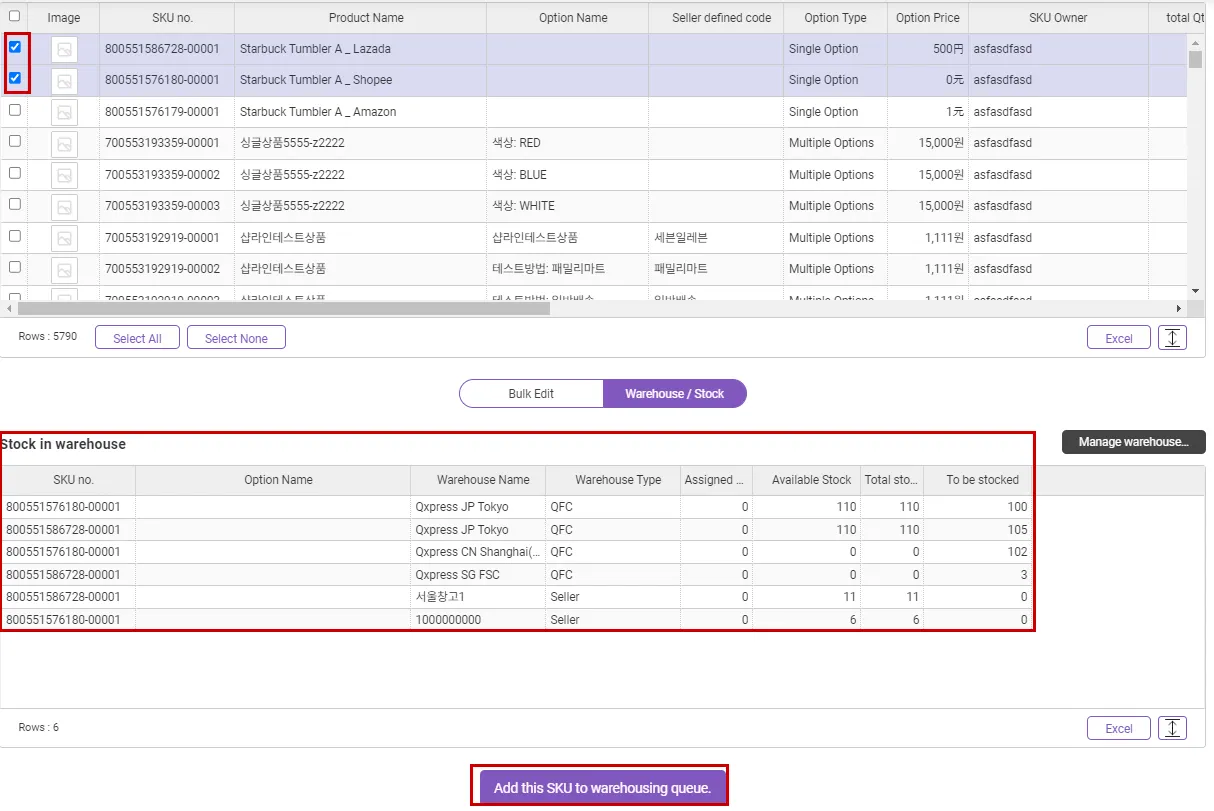Click image placeholder for 색상: RED row
The image size is (1214, 811).
(x=64, y=144)
